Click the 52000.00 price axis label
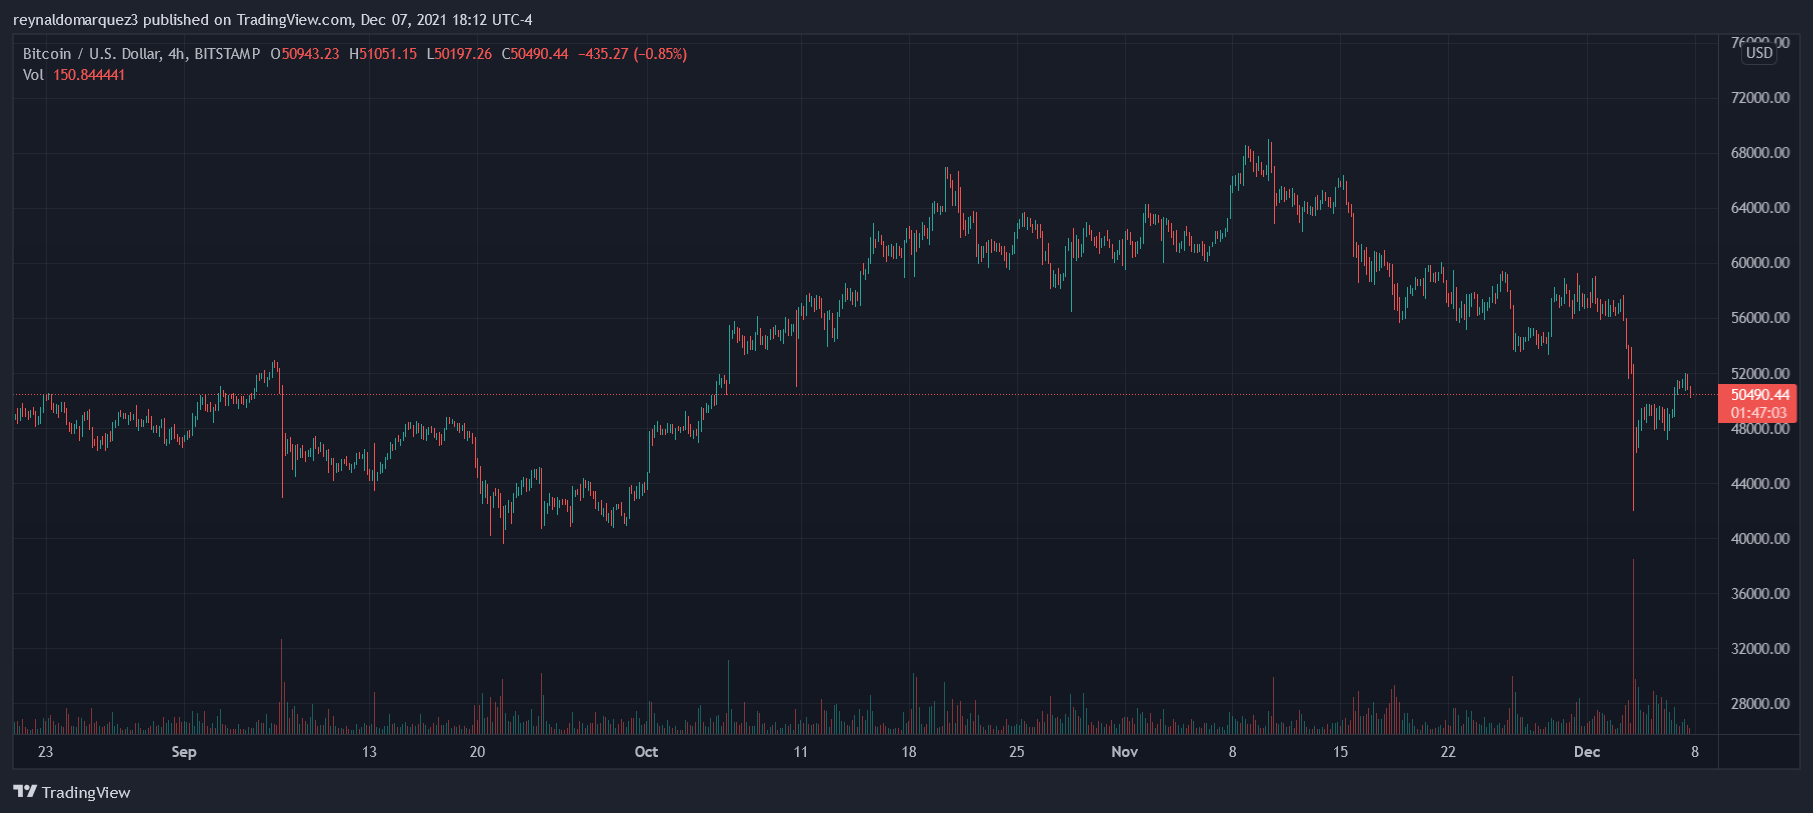The width and height of the screenshot is (1813, 813). [1760, 374]
